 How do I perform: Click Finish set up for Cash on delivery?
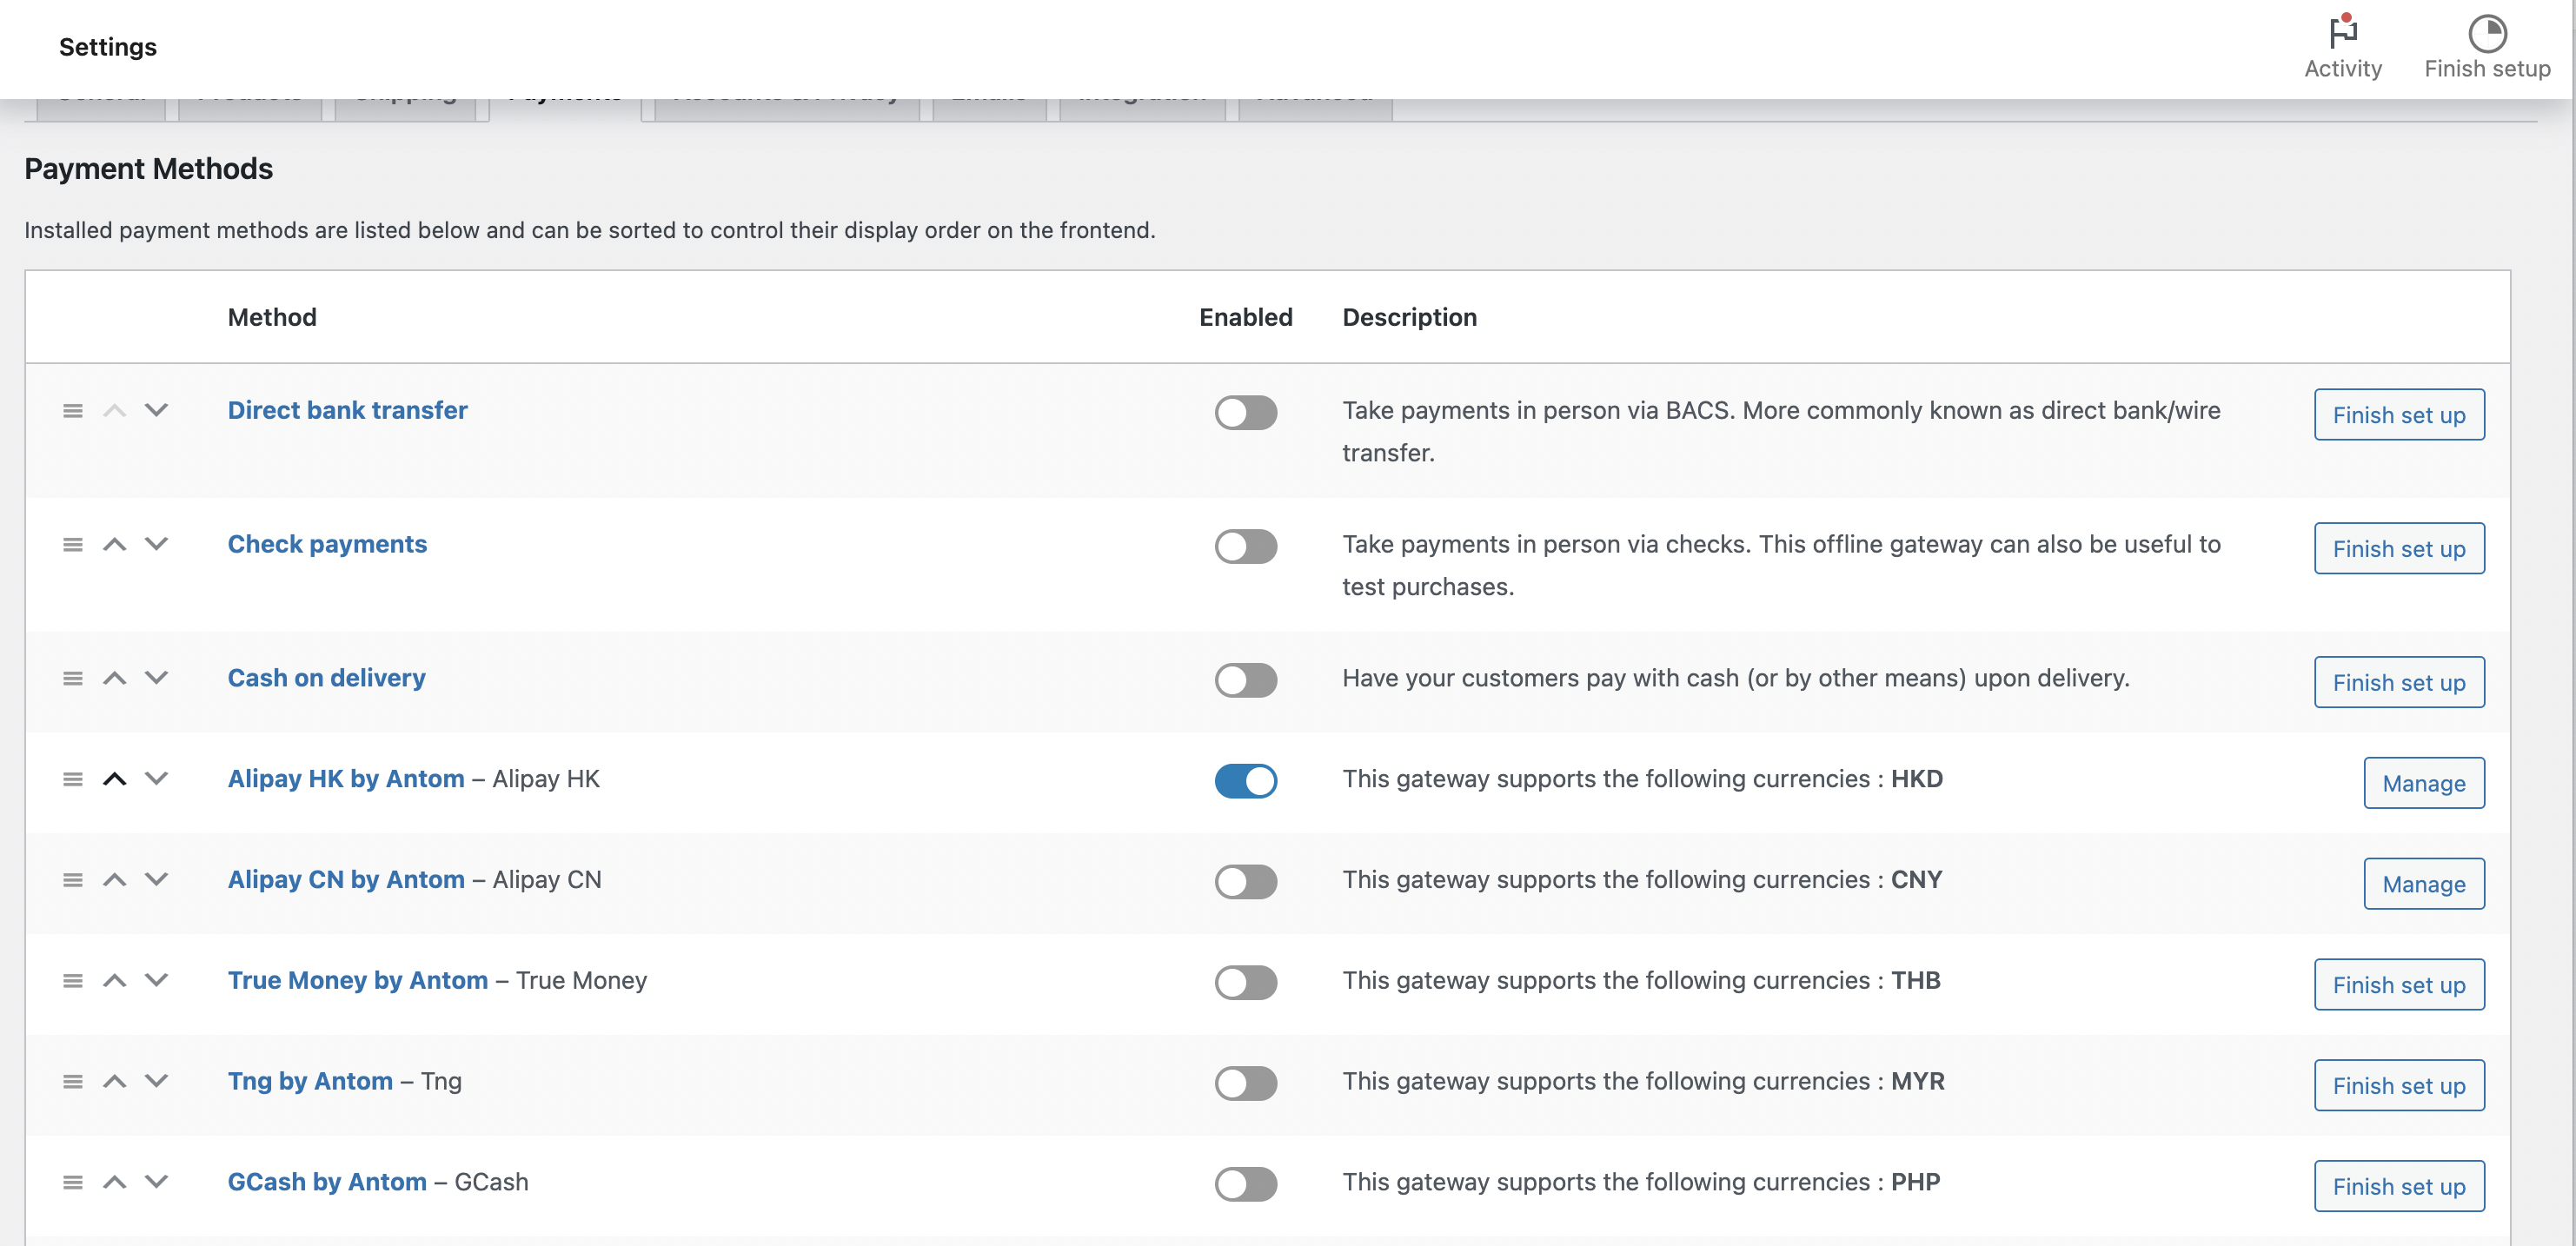pyautogui.click(x=2398, y=683)
